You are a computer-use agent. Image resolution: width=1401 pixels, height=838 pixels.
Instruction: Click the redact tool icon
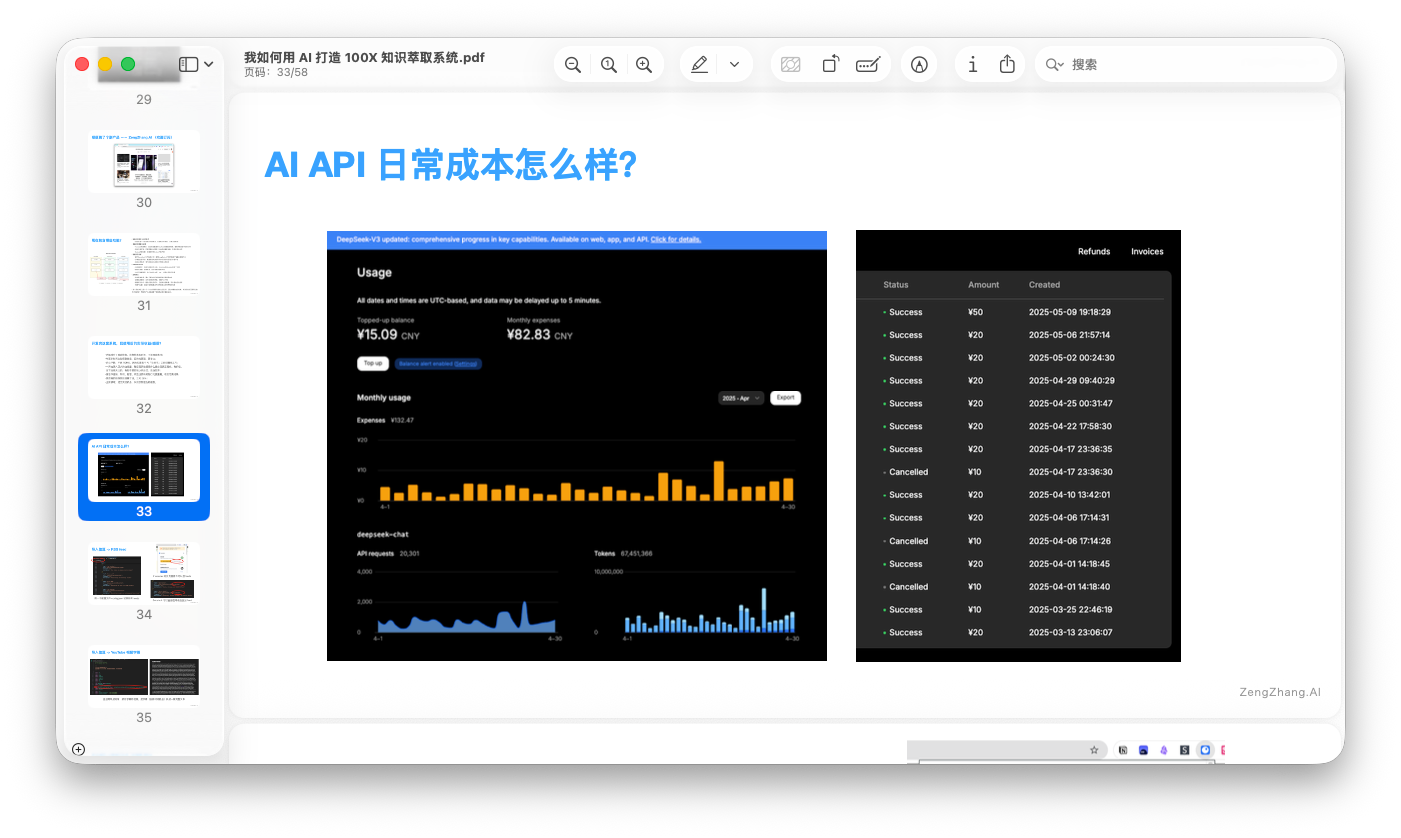(790, 64)
